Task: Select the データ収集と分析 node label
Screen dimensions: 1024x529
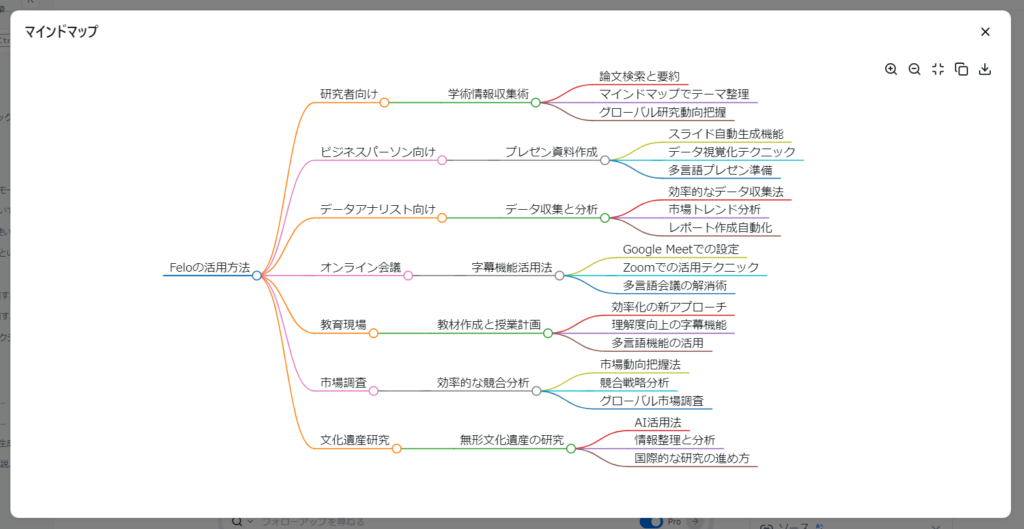Action: pos(552,210)
